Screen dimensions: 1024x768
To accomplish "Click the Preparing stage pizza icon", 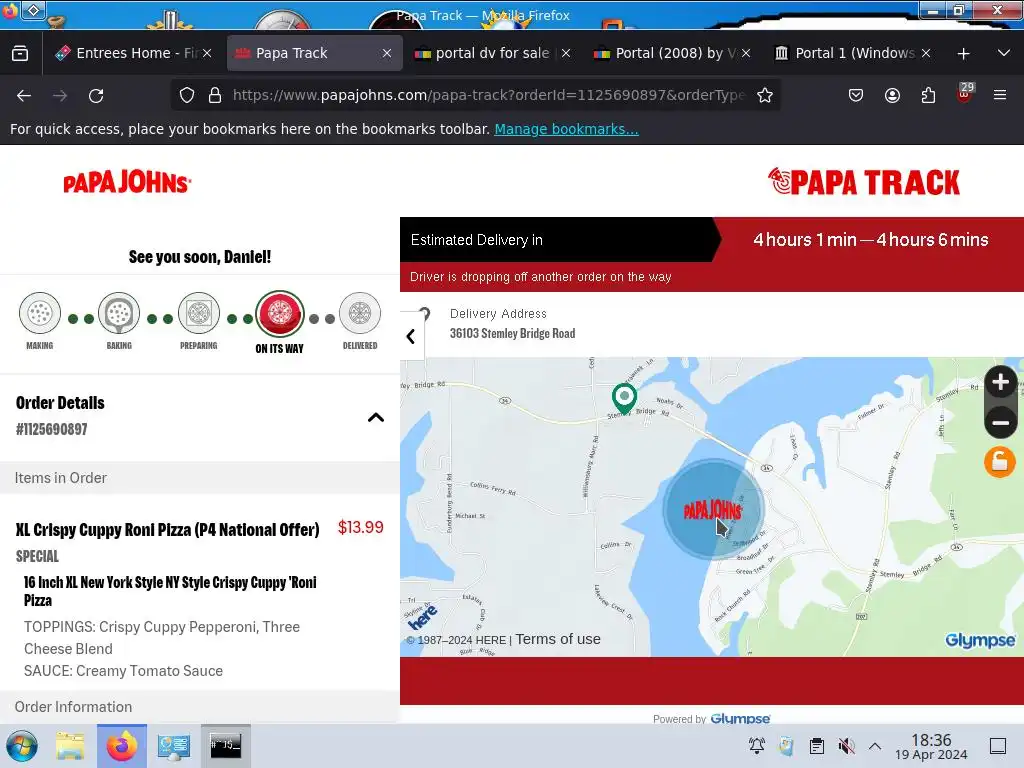I will tap(199, 313).
